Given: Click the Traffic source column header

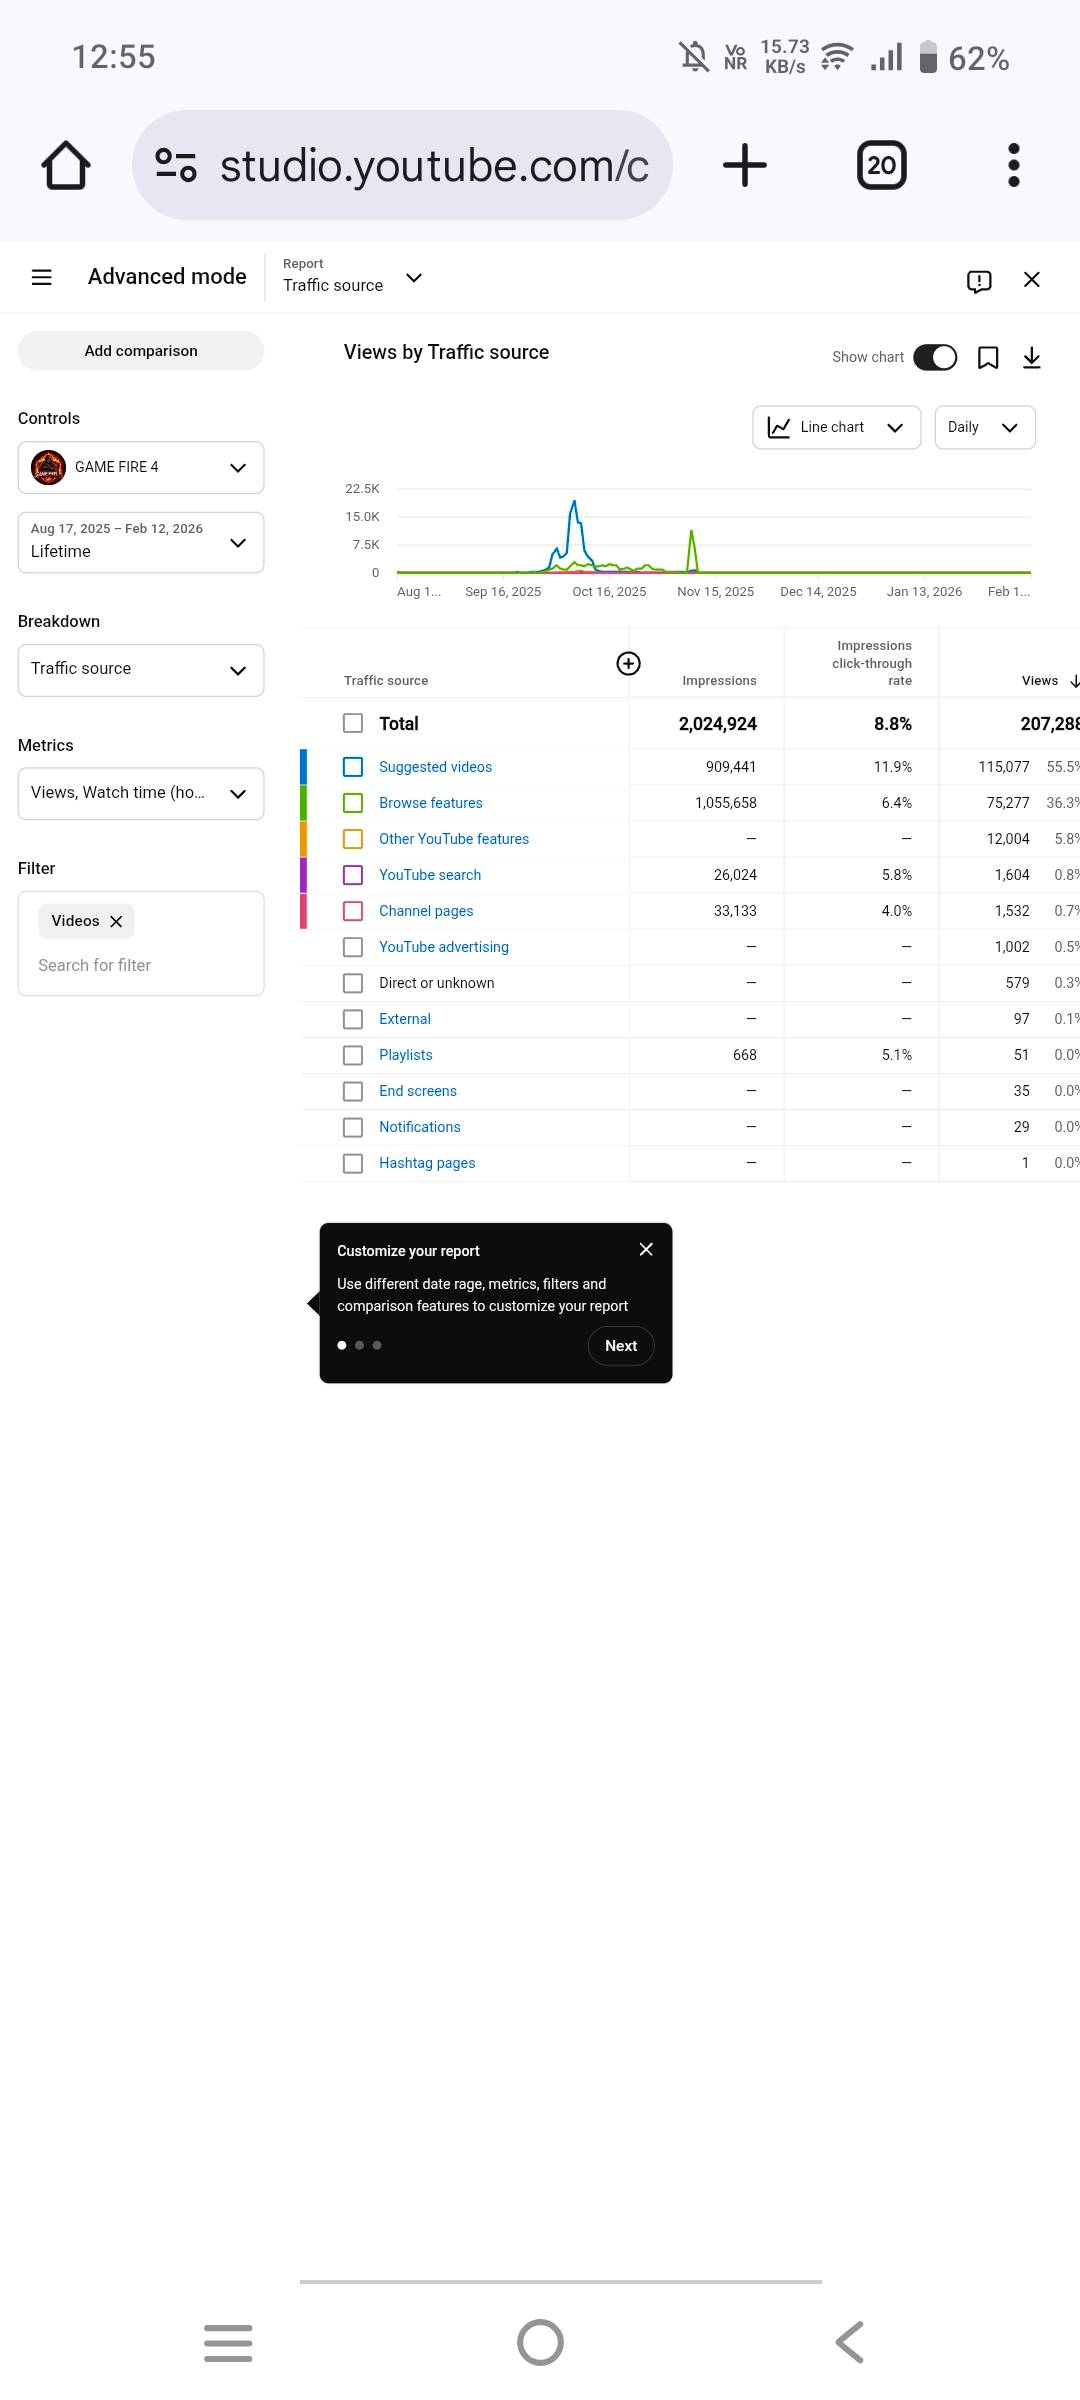Looking at the screenshot, I should [x=386, y=681].
